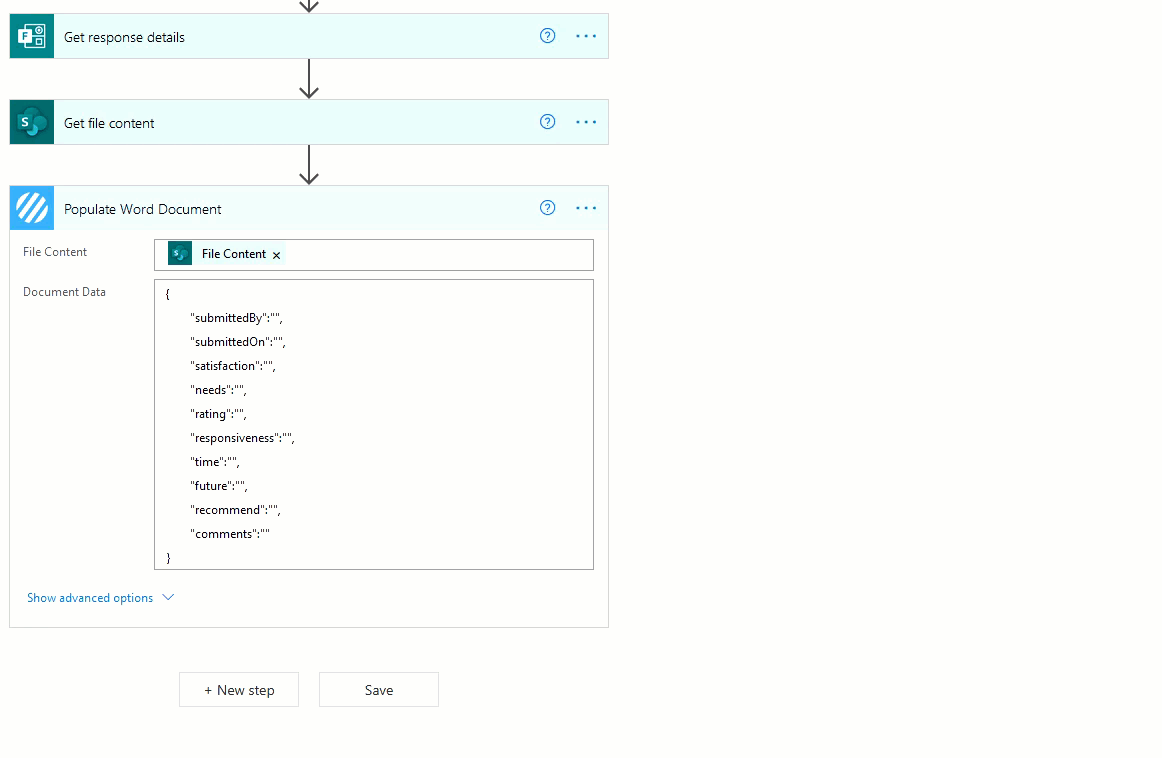Remove the File Content token
1162x758 pixels.
click(x=276, y=255)
